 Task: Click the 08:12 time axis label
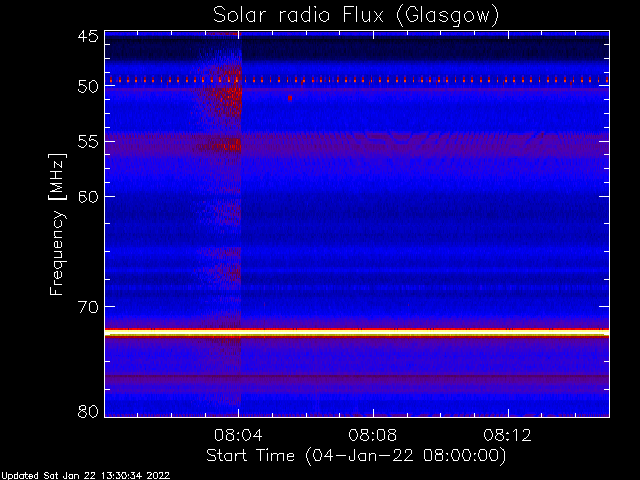tap(508, 435)
